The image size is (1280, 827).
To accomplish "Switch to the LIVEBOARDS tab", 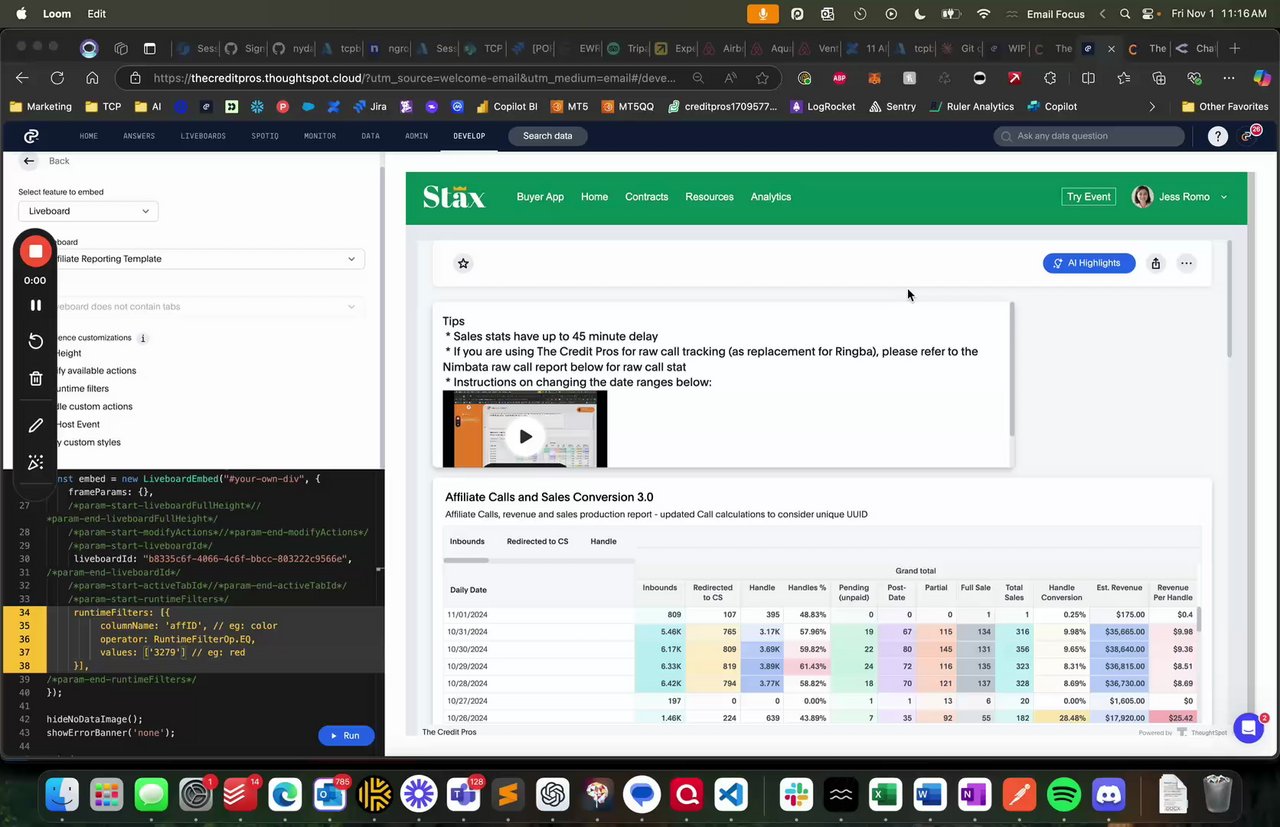I will pyautogui.click(x=203, y=136).
